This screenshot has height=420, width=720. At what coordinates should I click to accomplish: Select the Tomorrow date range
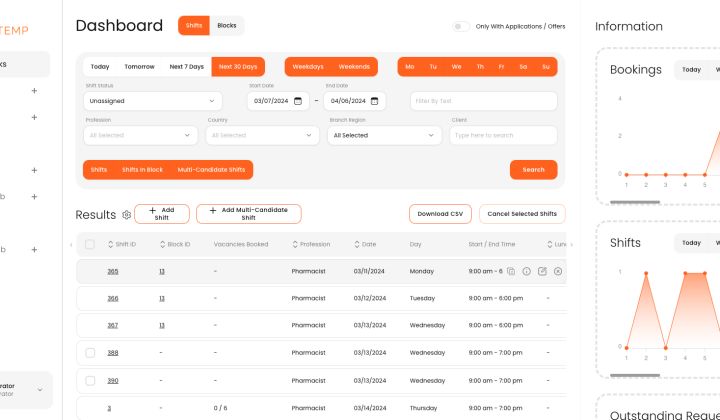tap(140, 67)
